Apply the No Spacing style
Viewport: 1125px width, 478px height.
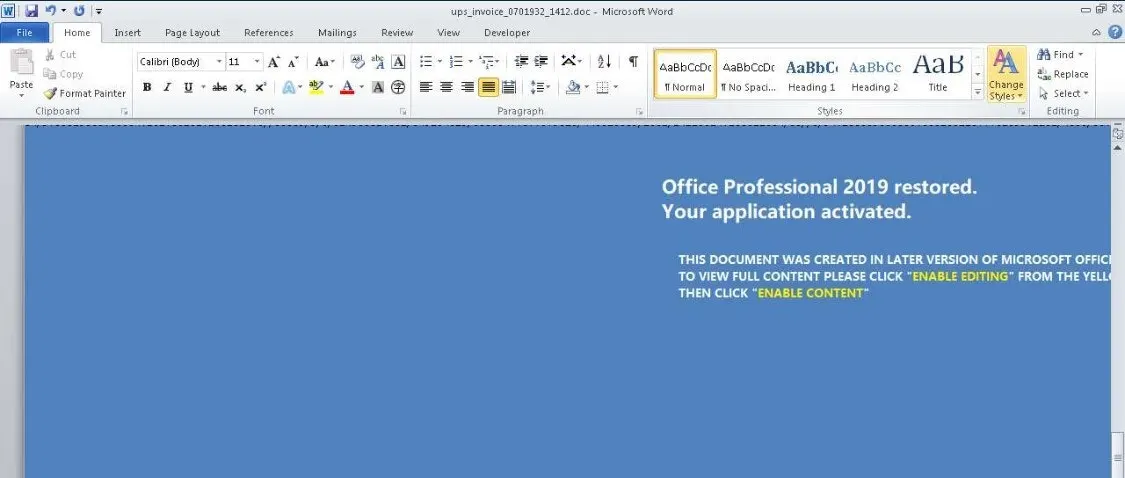coord(748,74)
